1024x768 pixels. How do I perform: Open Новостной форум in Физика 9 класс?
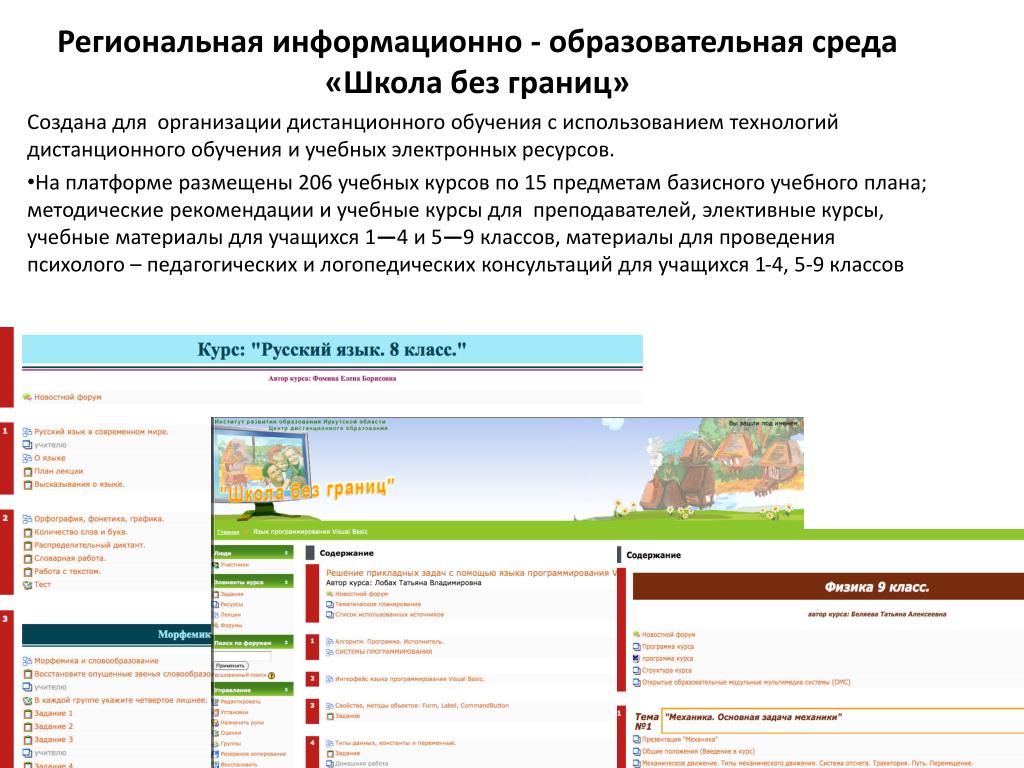tap(668, 634)
